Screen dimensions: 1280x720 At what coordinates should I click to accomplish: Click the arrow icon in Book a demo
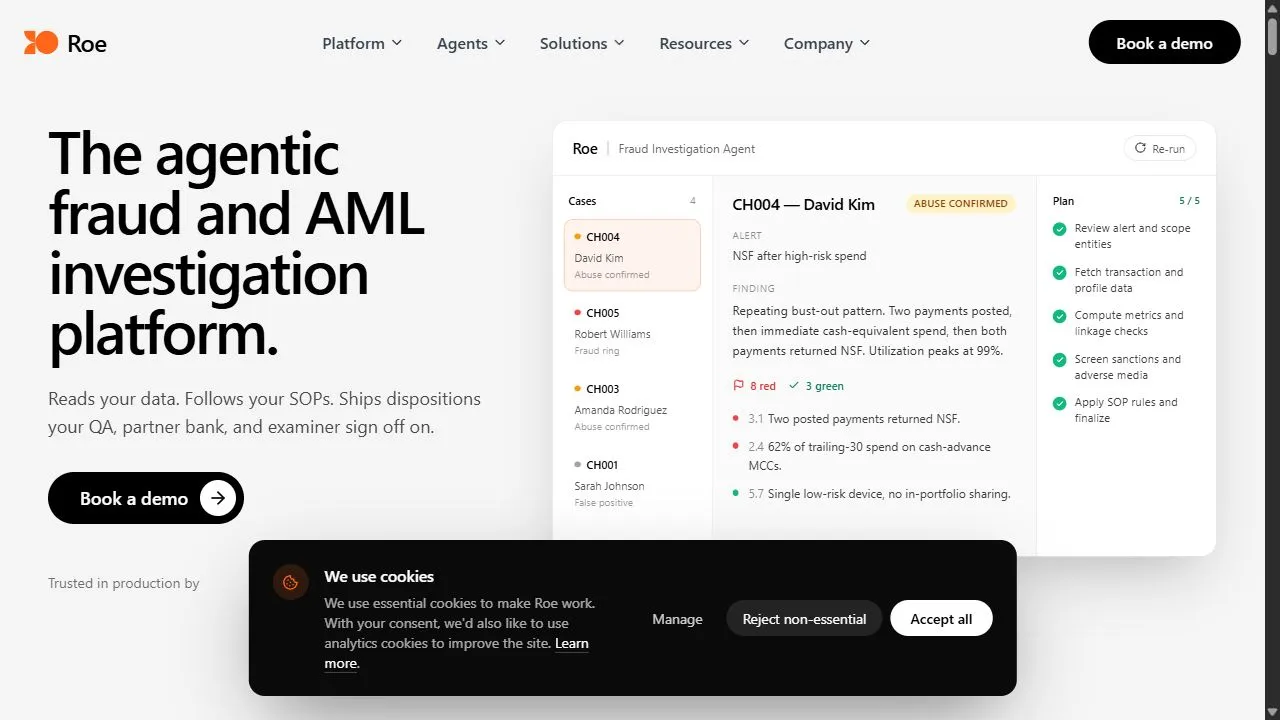click(218, 498)
